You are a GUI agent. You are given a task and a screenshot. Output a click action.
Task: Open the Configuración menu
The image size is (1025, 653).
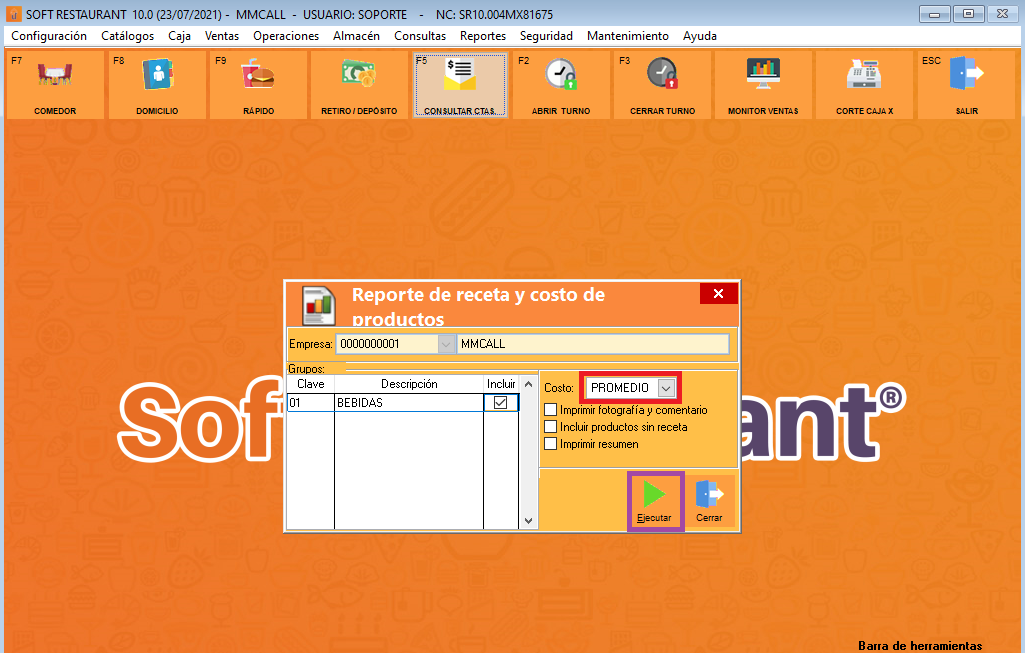(49, 36)
